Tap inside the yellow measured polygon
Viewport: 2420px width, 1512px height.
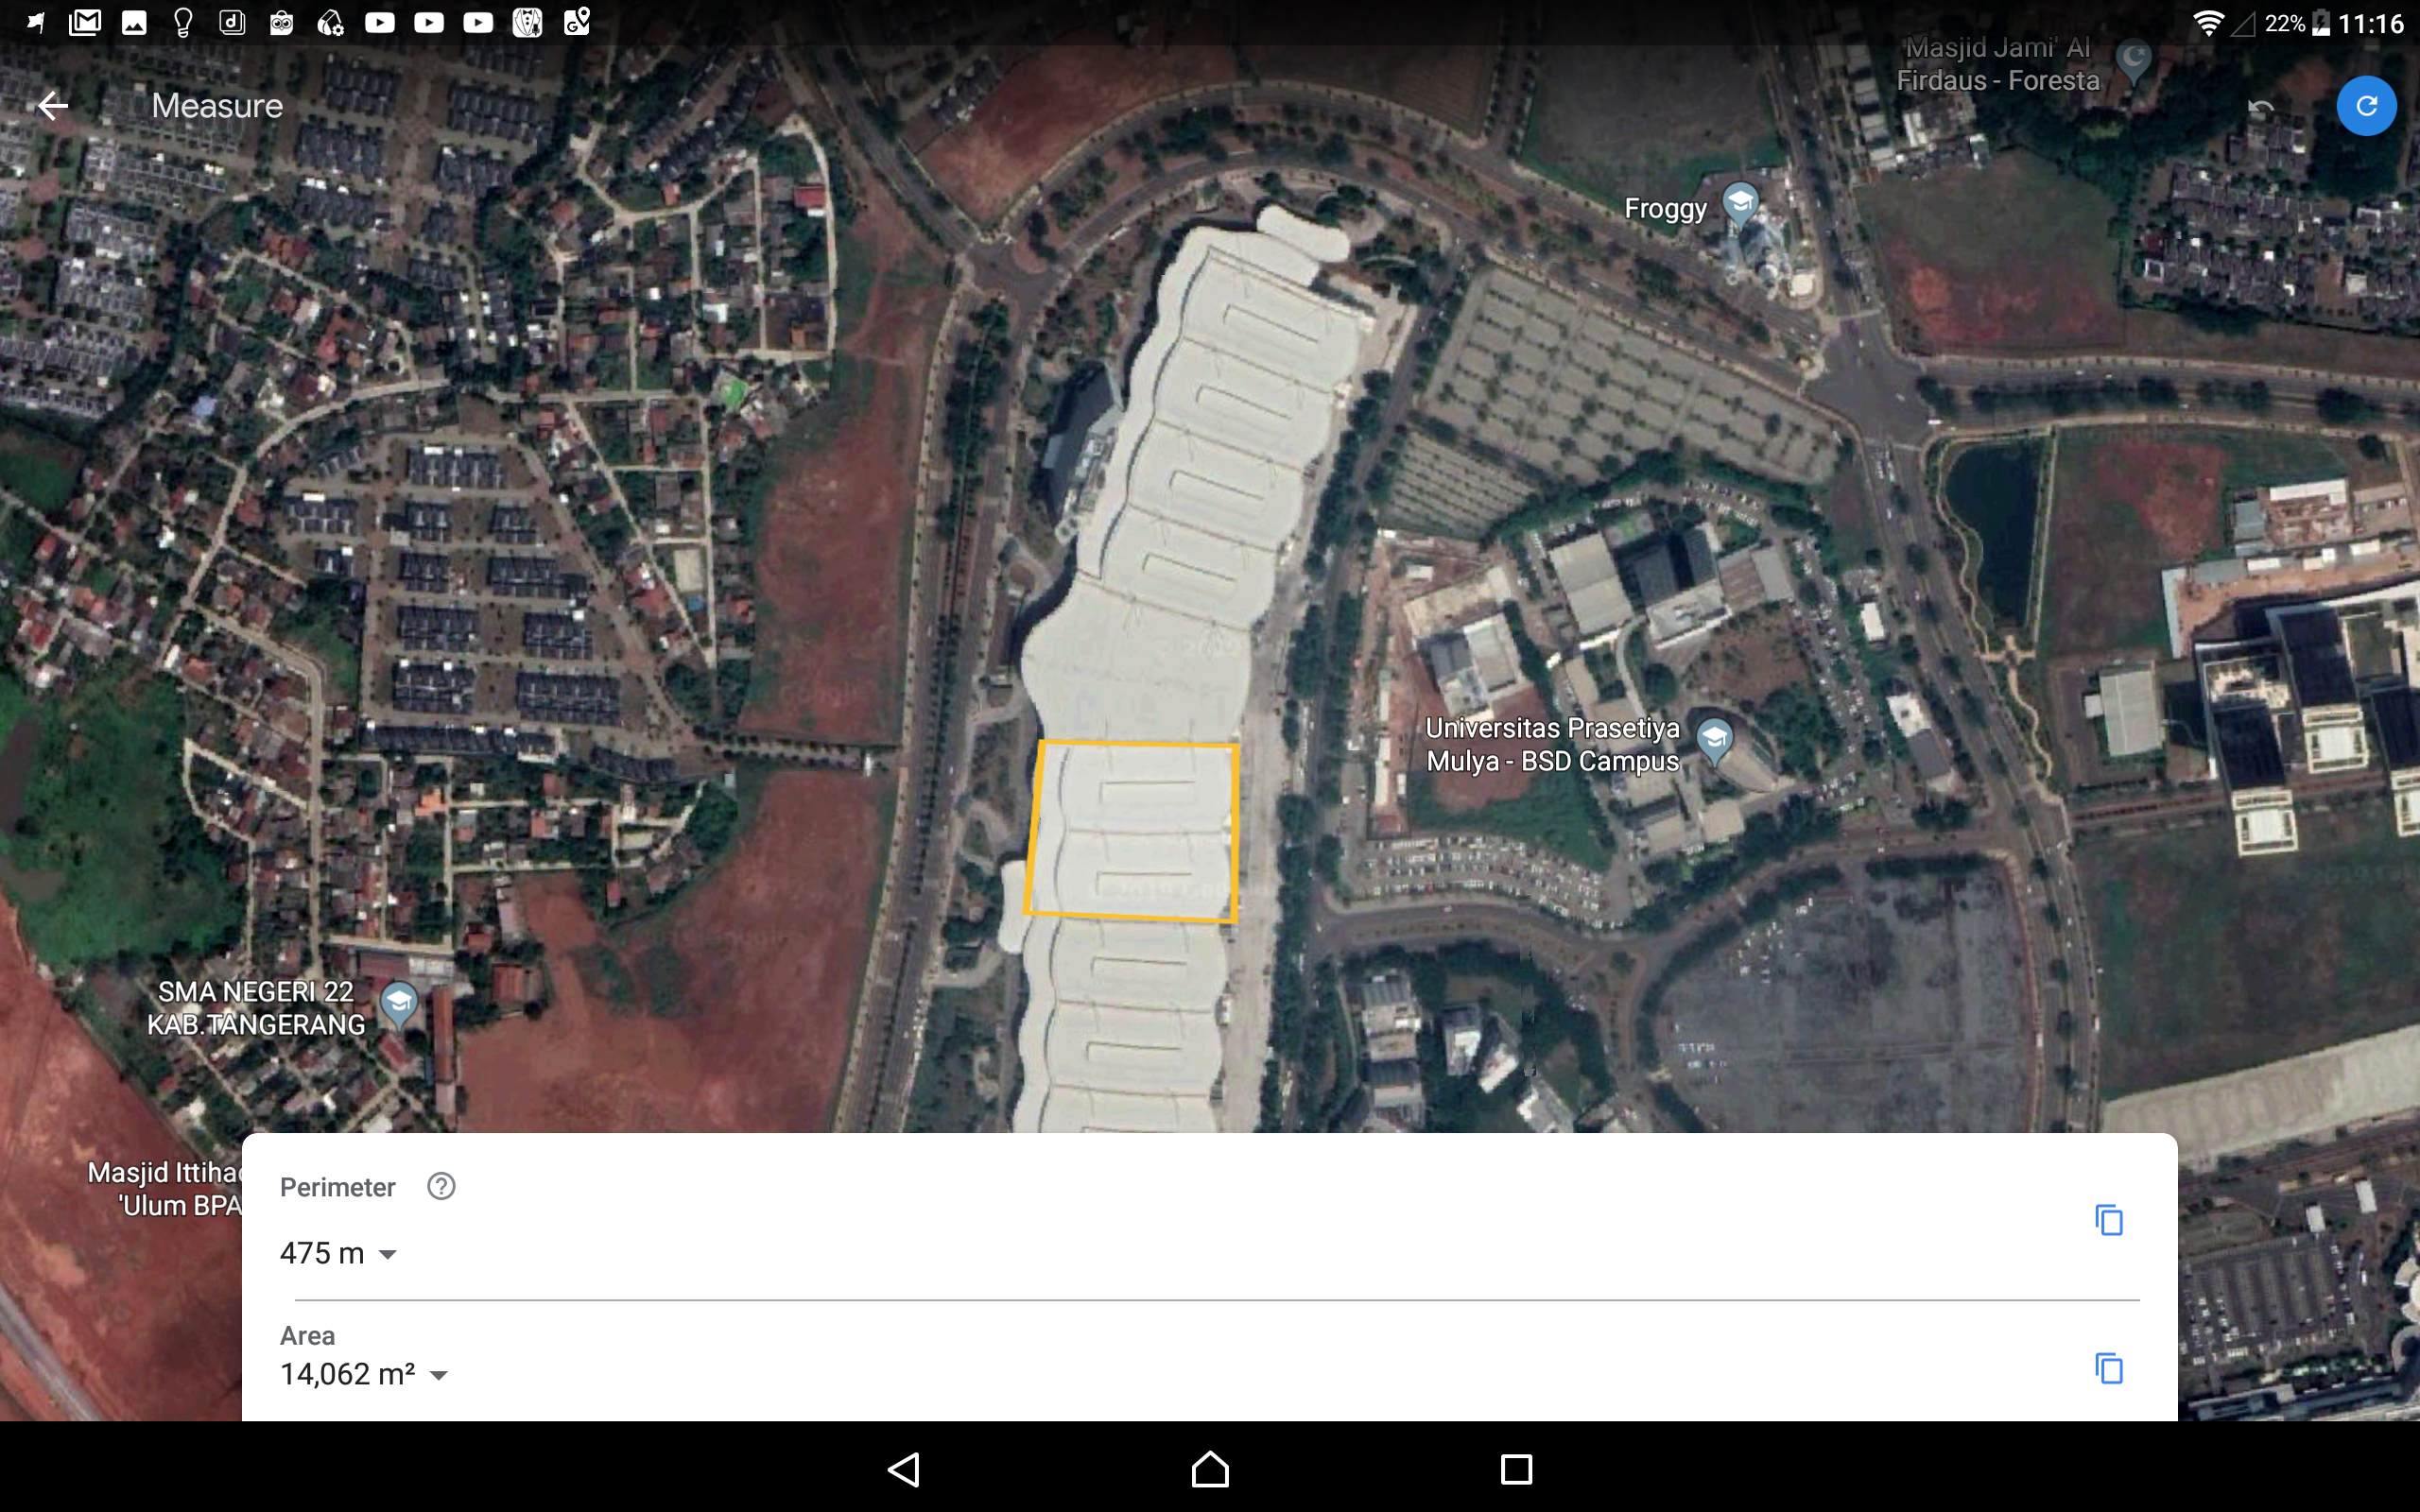tap(1133, 830)
